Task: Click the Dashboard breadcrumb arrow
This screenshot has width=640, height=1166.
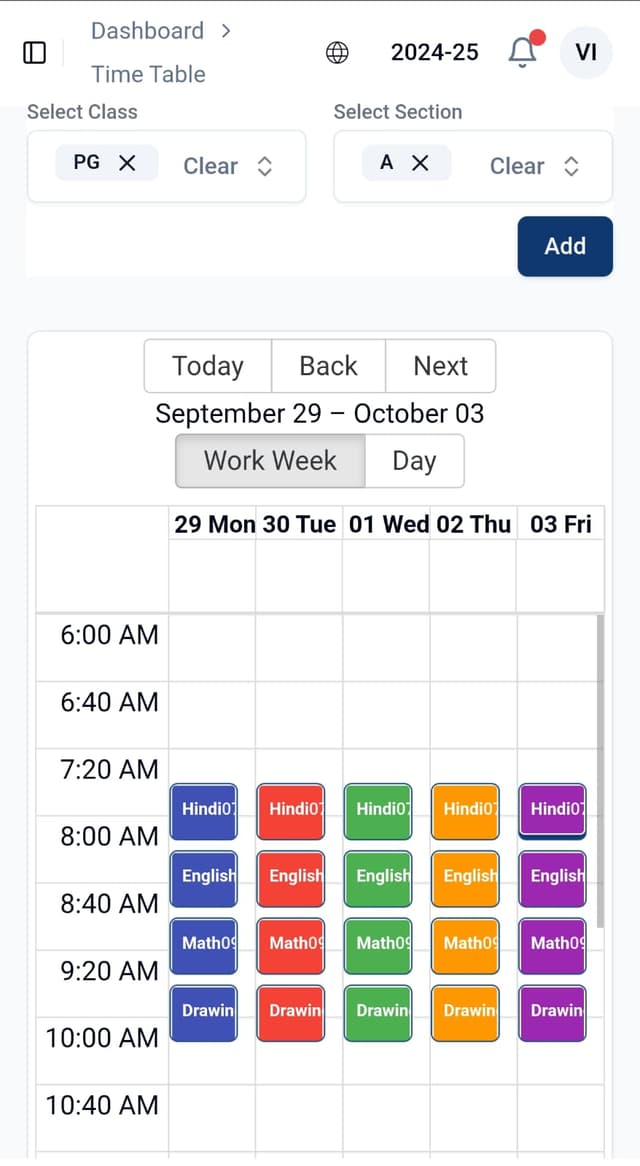Action: pos(226,31)
